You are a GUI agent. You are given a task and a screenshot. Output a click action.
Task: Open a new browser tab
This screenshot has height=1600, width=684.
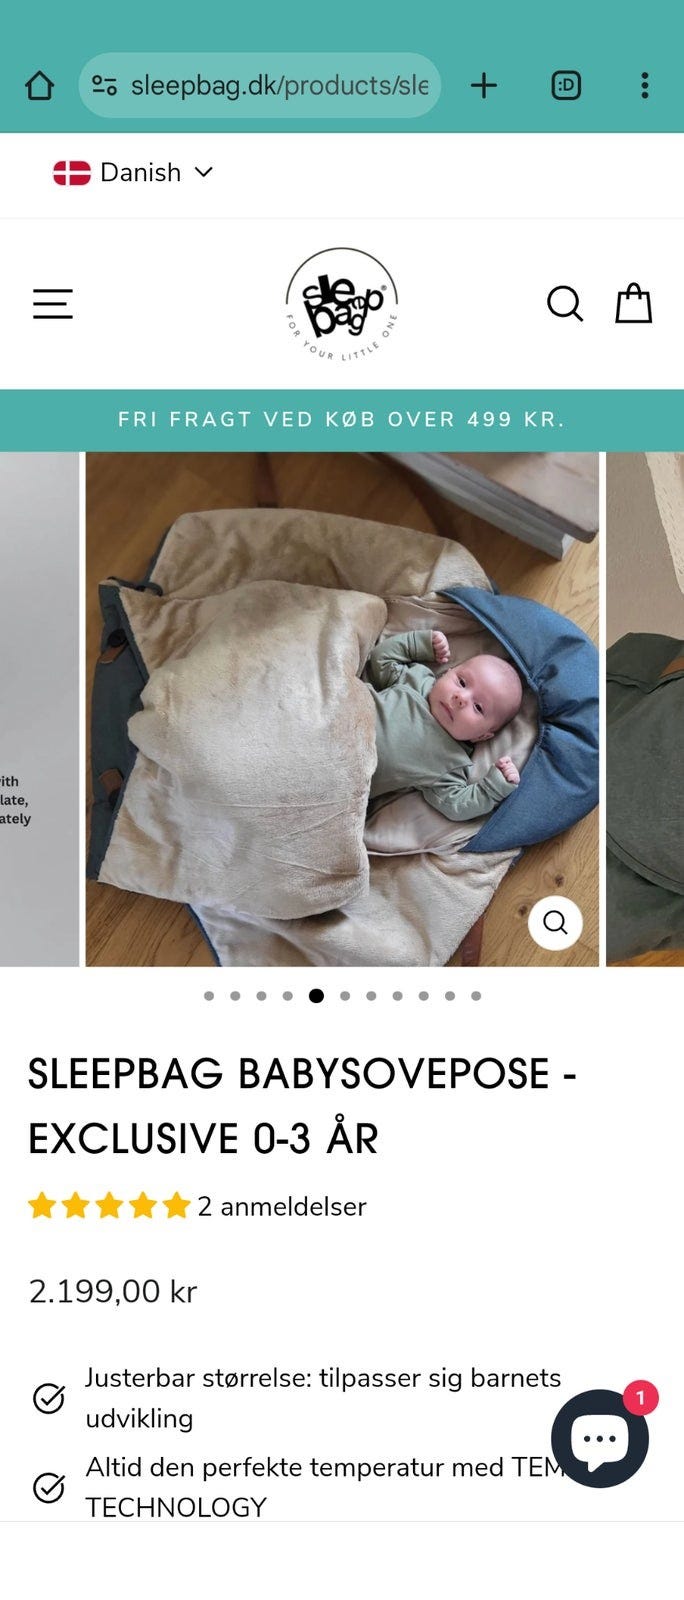tap(484, 86)
